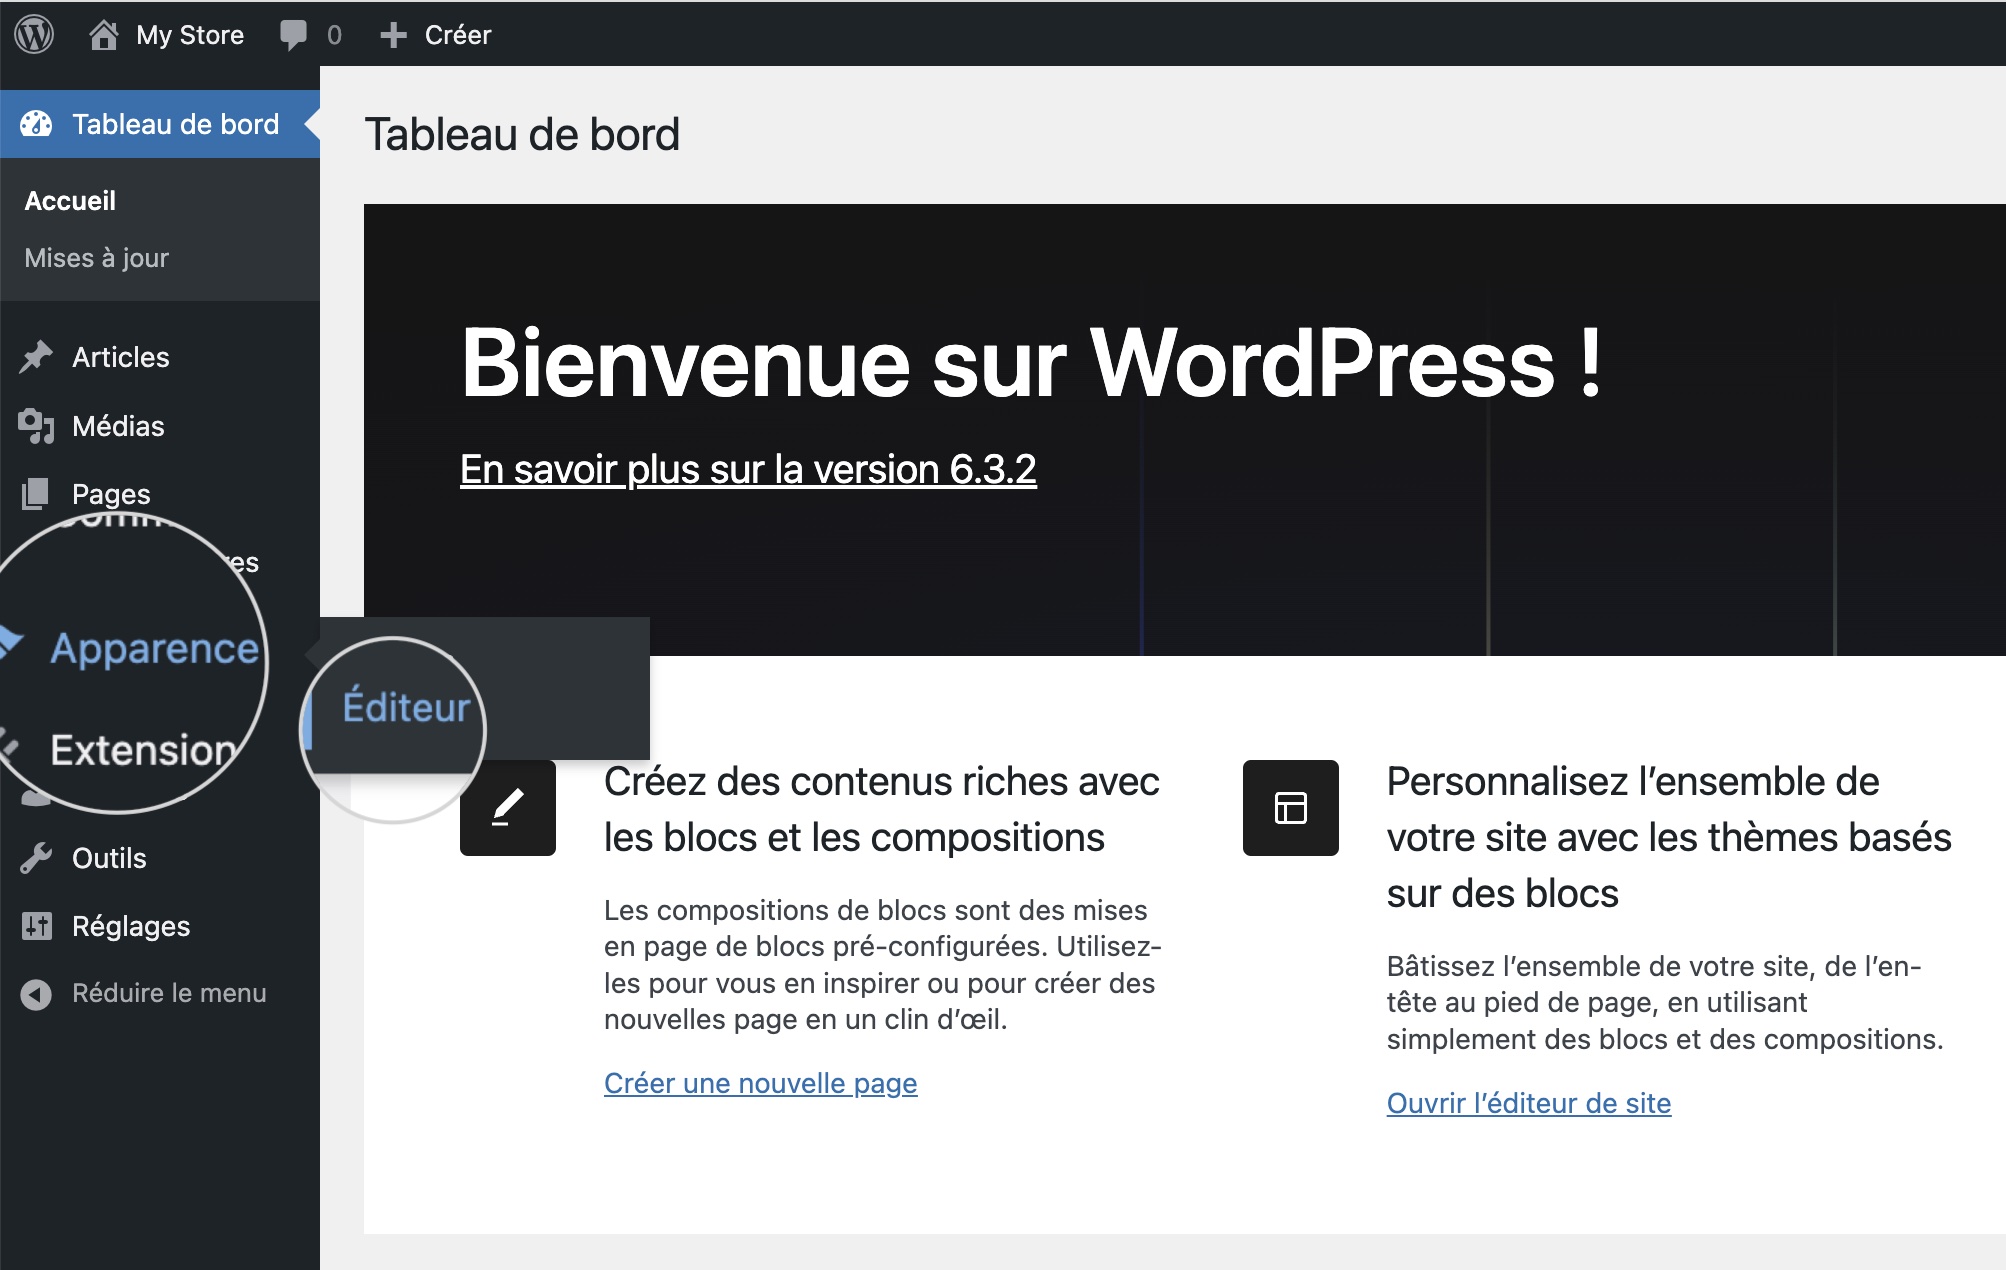The width and height of the screenshot is (2006, 1270).
Task: Open the Apparence menu
Action: coord(155,648)
